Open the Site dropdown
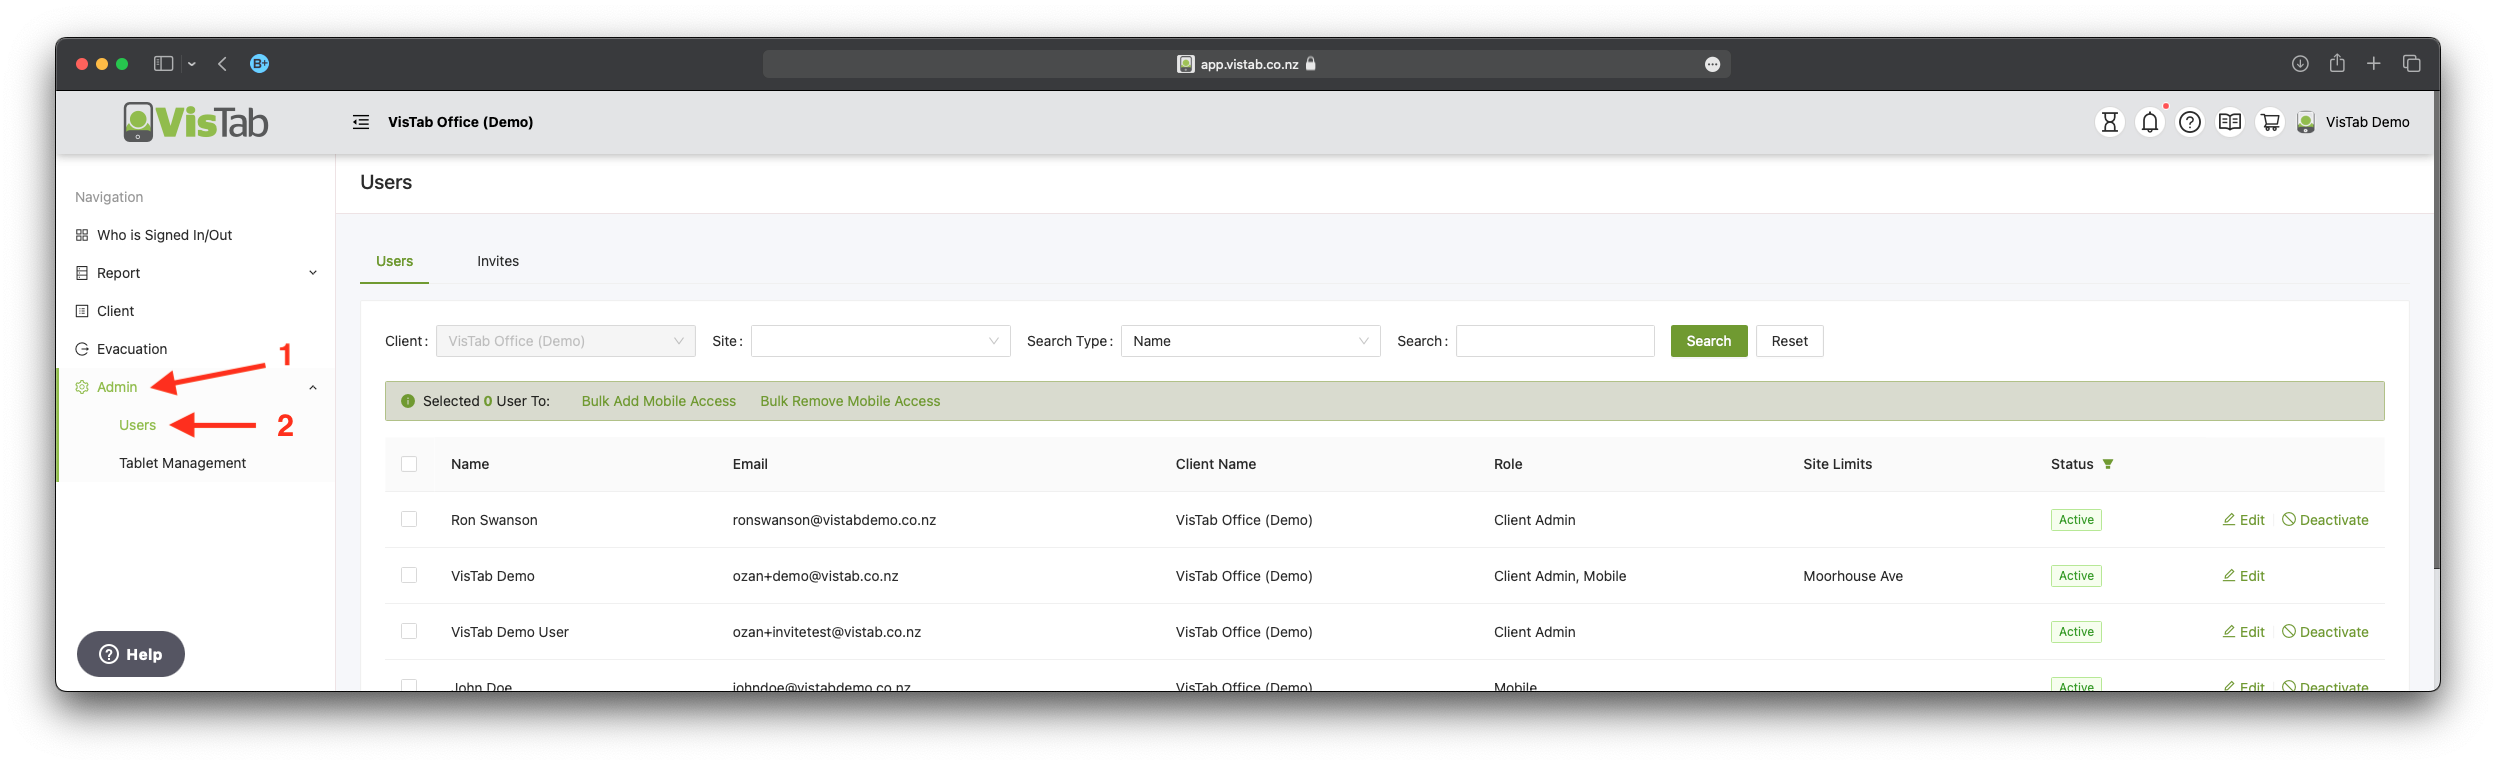2496x765 pixels. (x=881, y=341)
